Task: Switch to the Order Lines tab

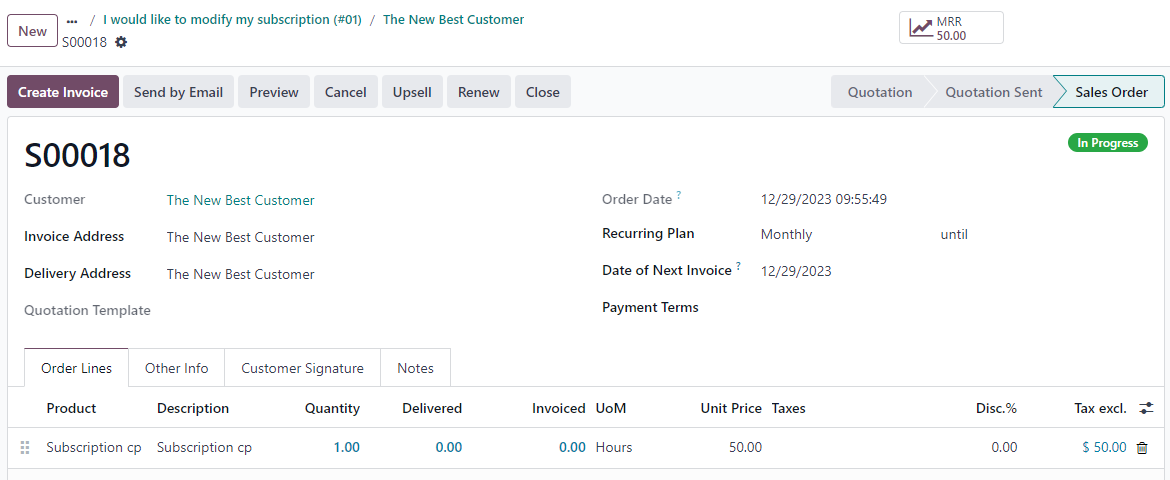Action: pos(76,367)
